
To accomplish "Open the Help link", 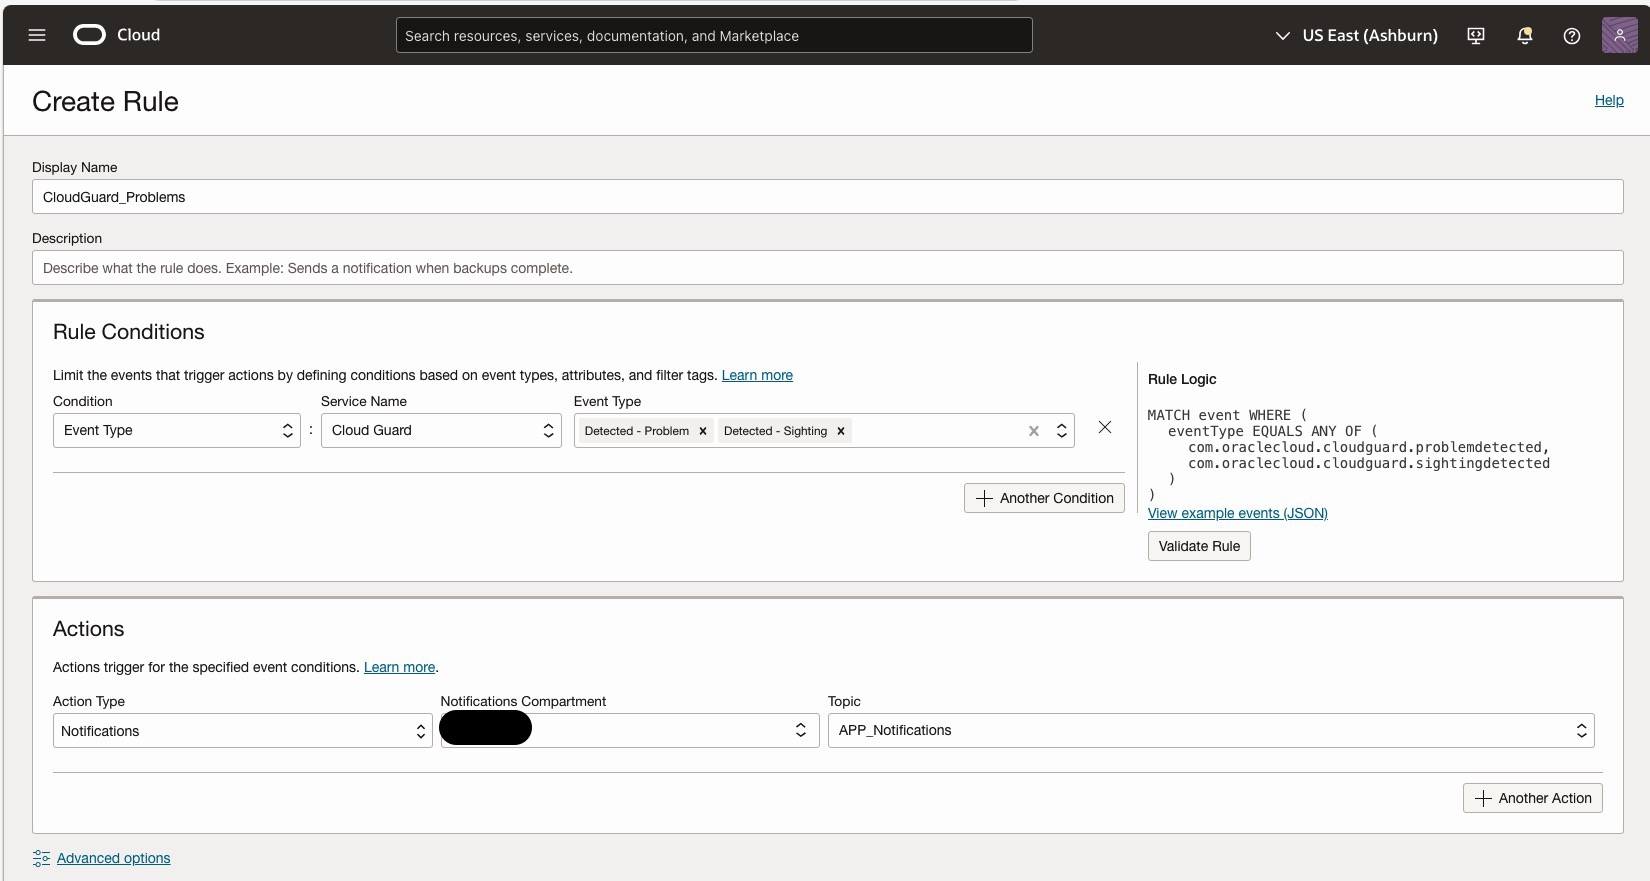I will click(1609, 100).
